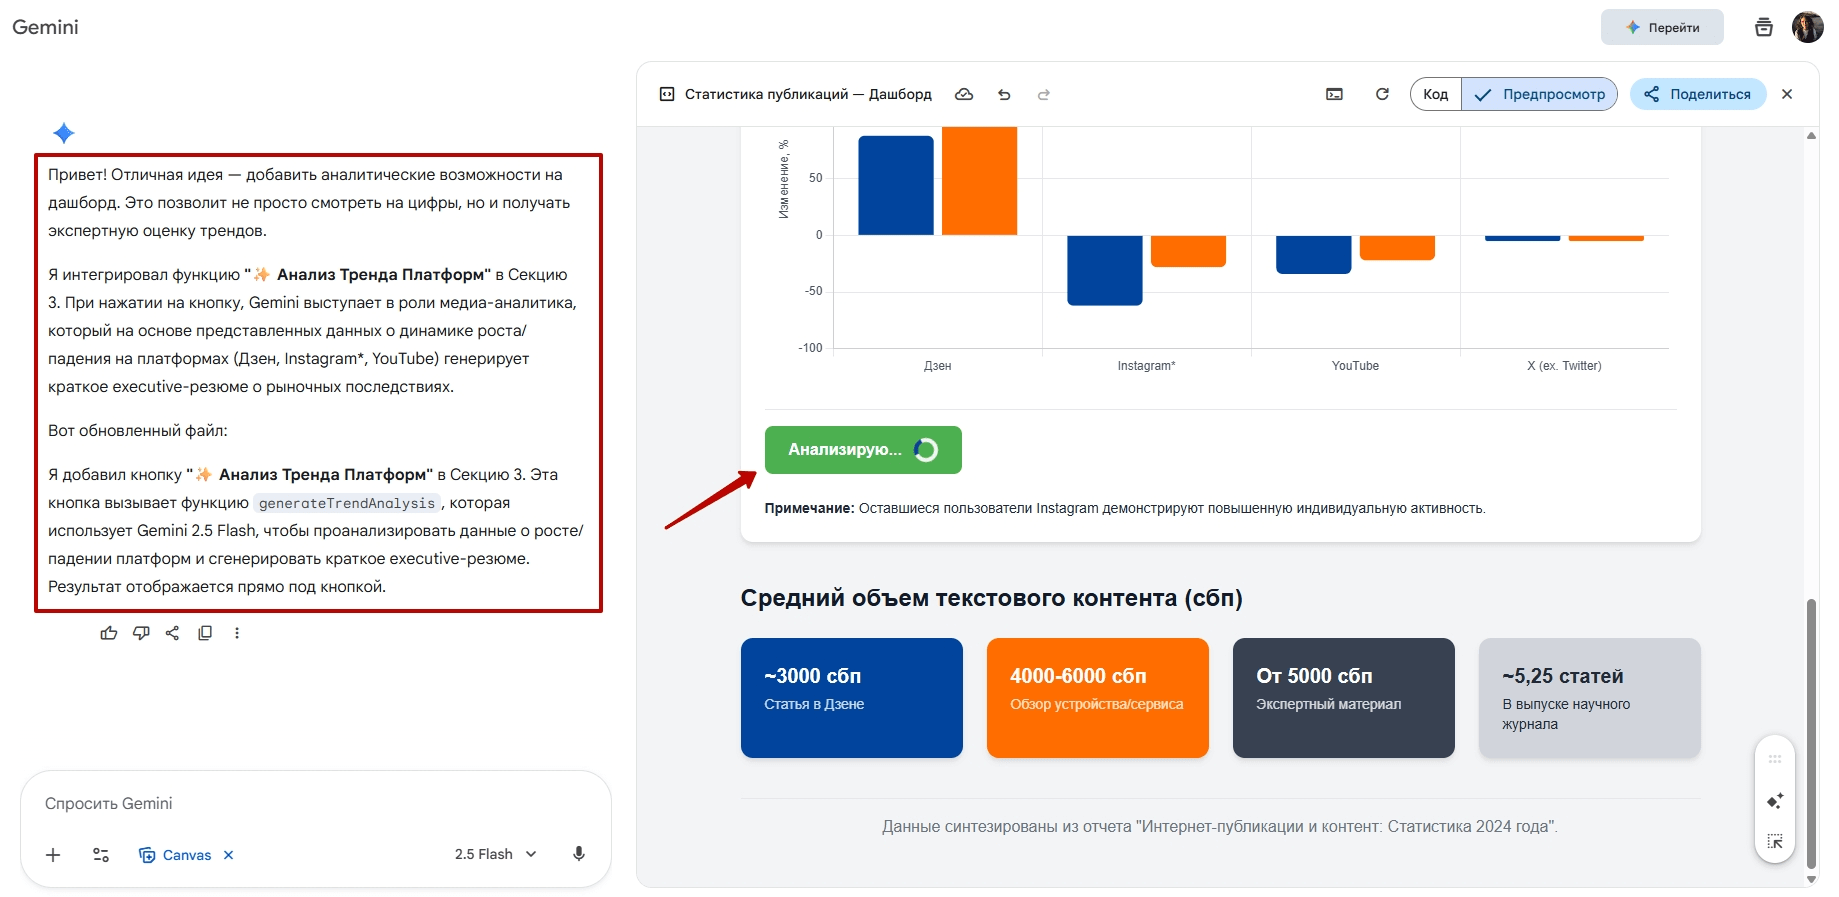Click the scrollbar down arrow
Screen dimensions: 1839x897
tap(1811, 880)
